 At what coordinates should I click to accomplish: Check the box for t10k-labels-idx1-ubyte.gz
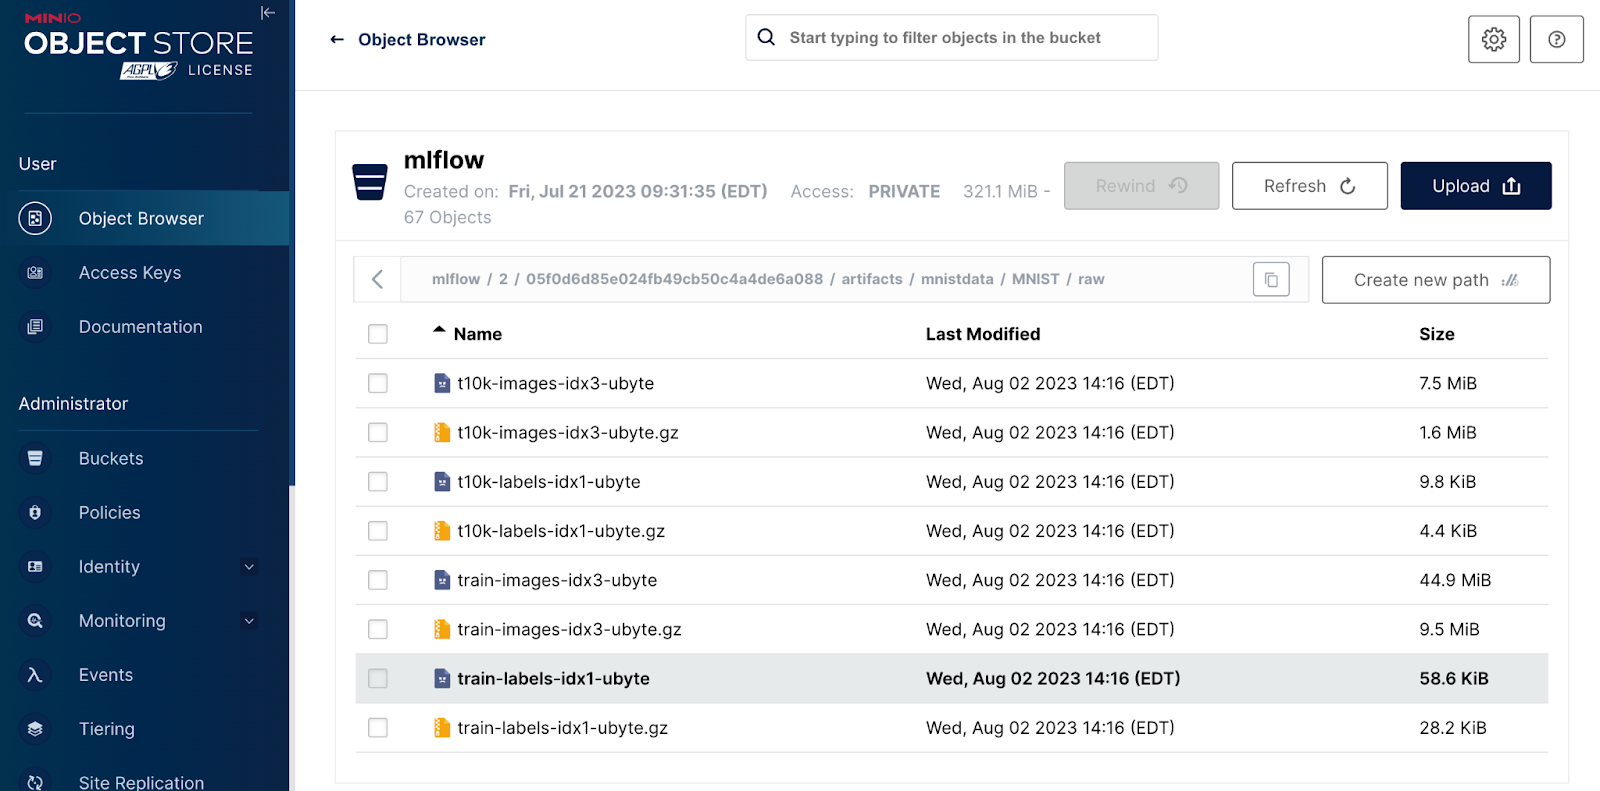[378, 531]
